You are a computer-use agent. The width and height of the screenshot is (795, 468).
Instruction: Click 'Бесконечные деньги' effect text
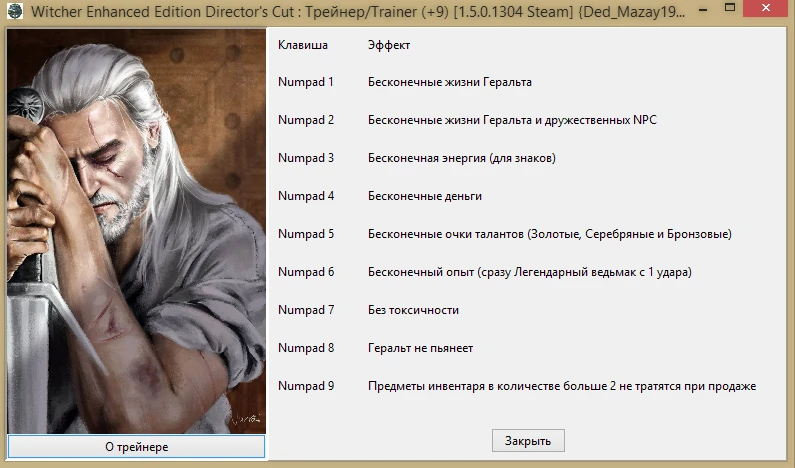coord(425,196)
